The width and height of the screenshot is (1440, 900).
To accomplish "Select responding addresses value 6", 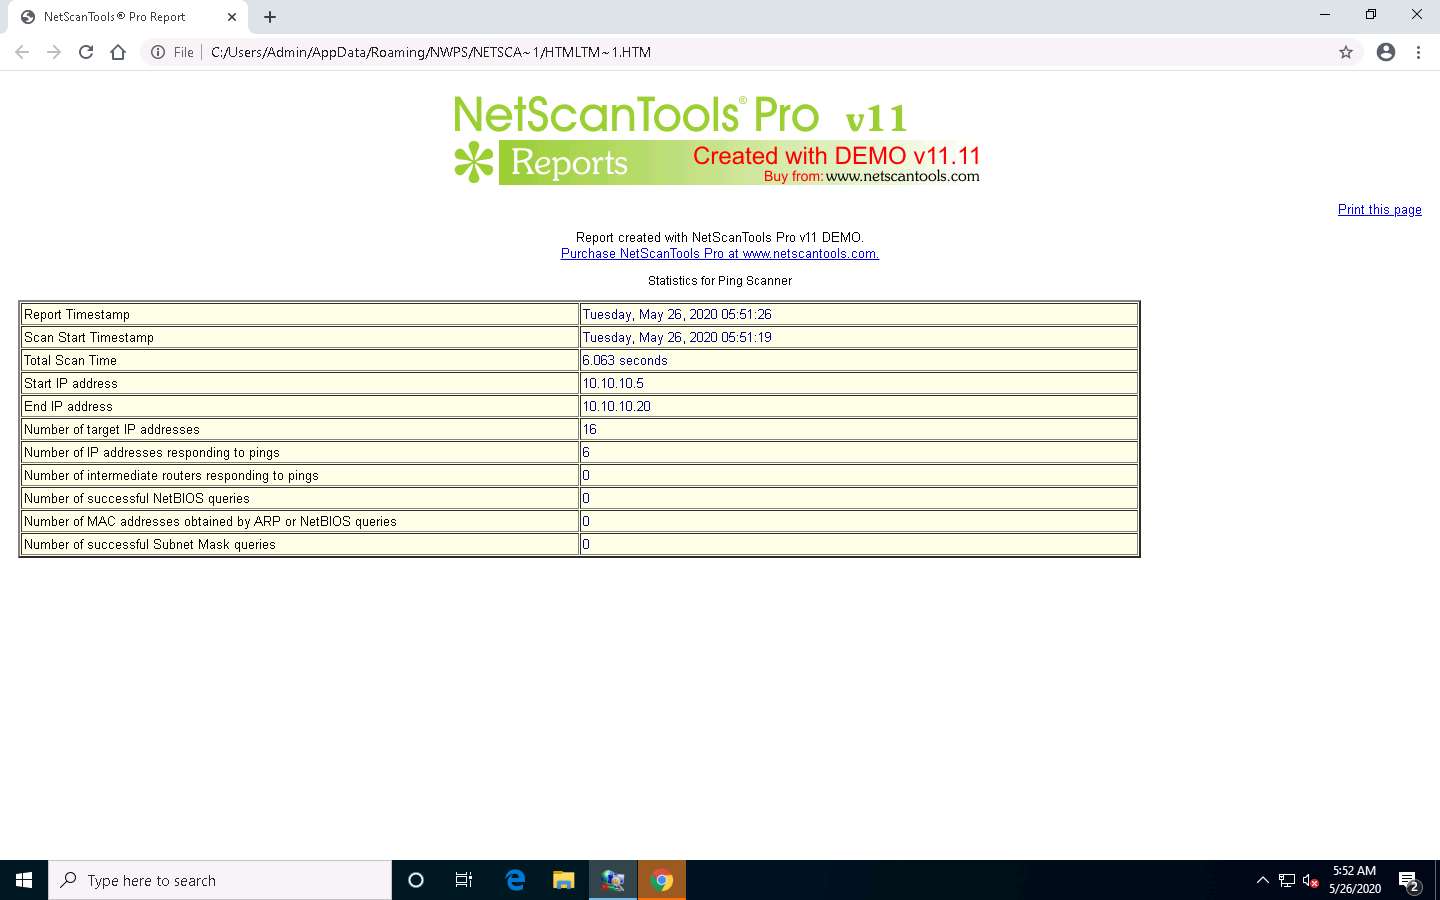I will click(586, 452).
